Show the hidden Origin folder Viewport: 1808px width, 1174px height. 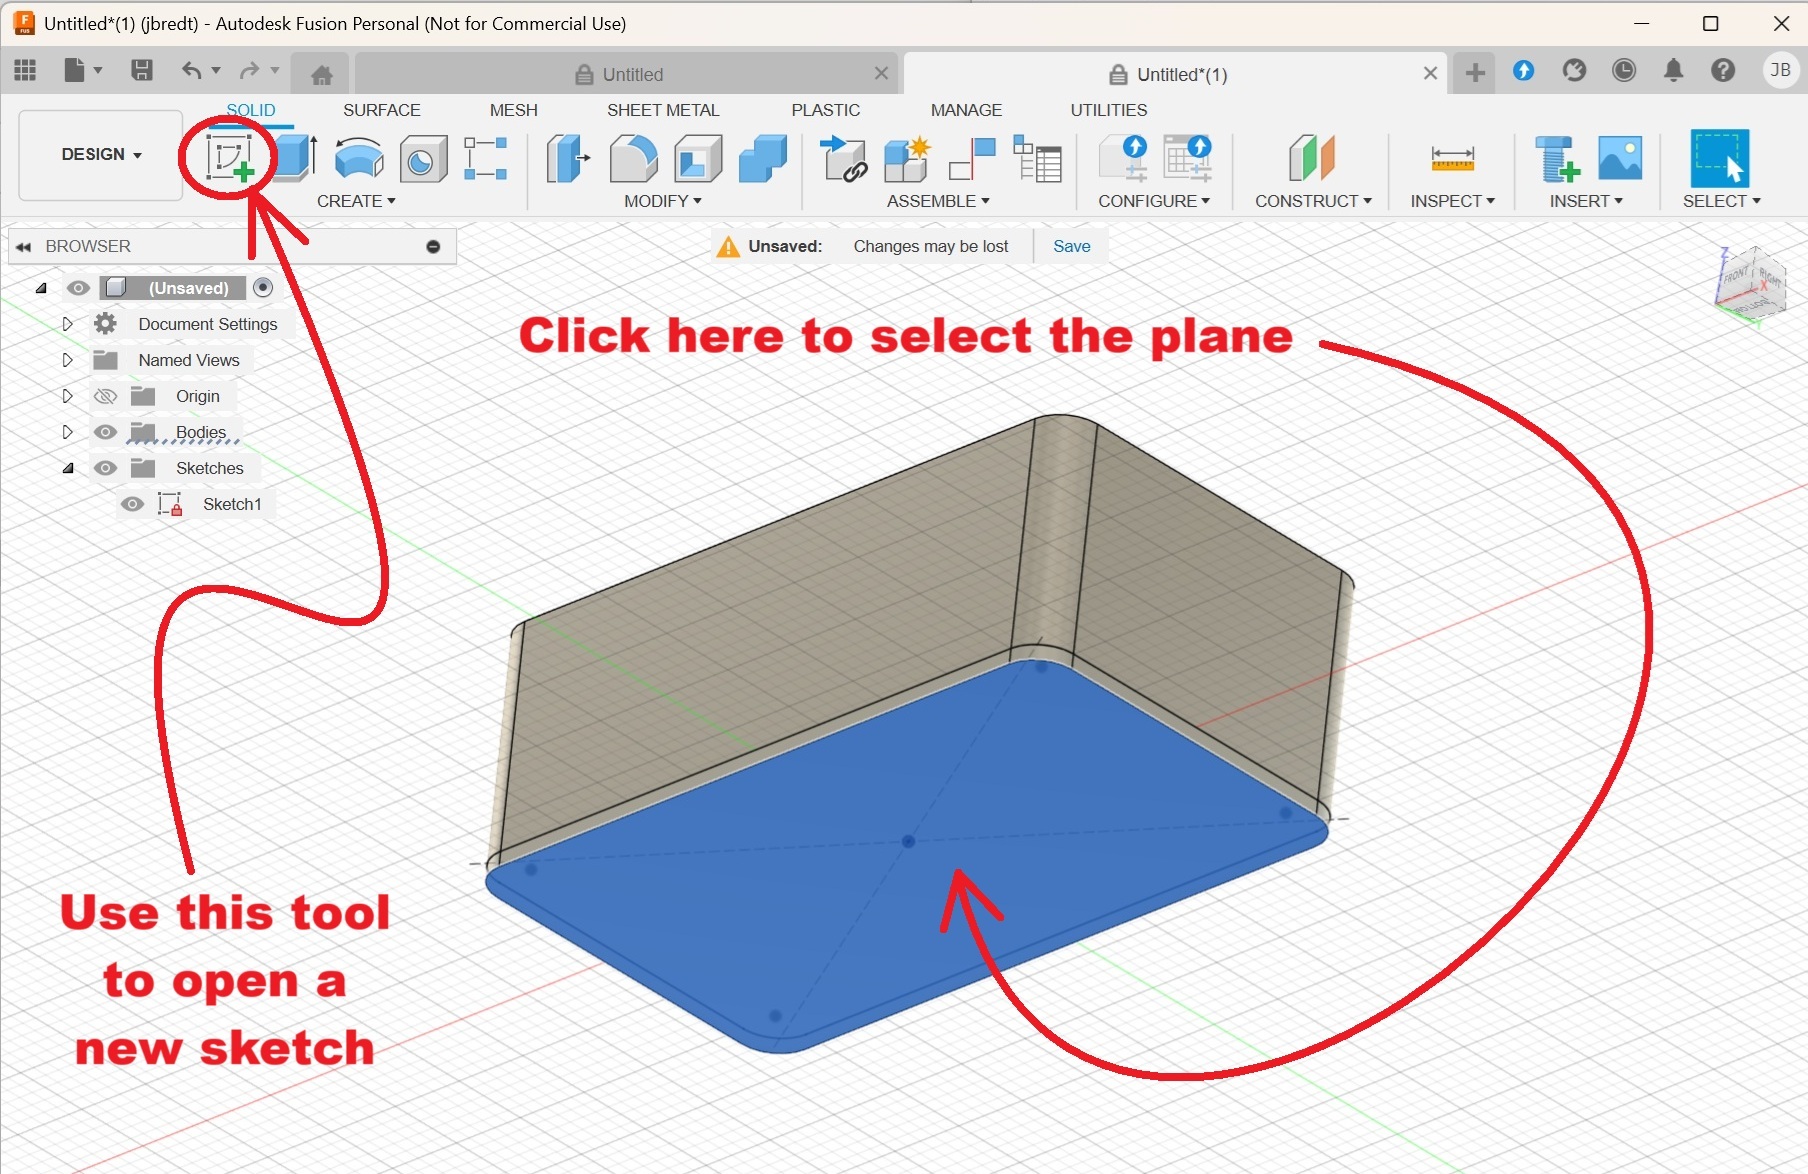(105, 396)
